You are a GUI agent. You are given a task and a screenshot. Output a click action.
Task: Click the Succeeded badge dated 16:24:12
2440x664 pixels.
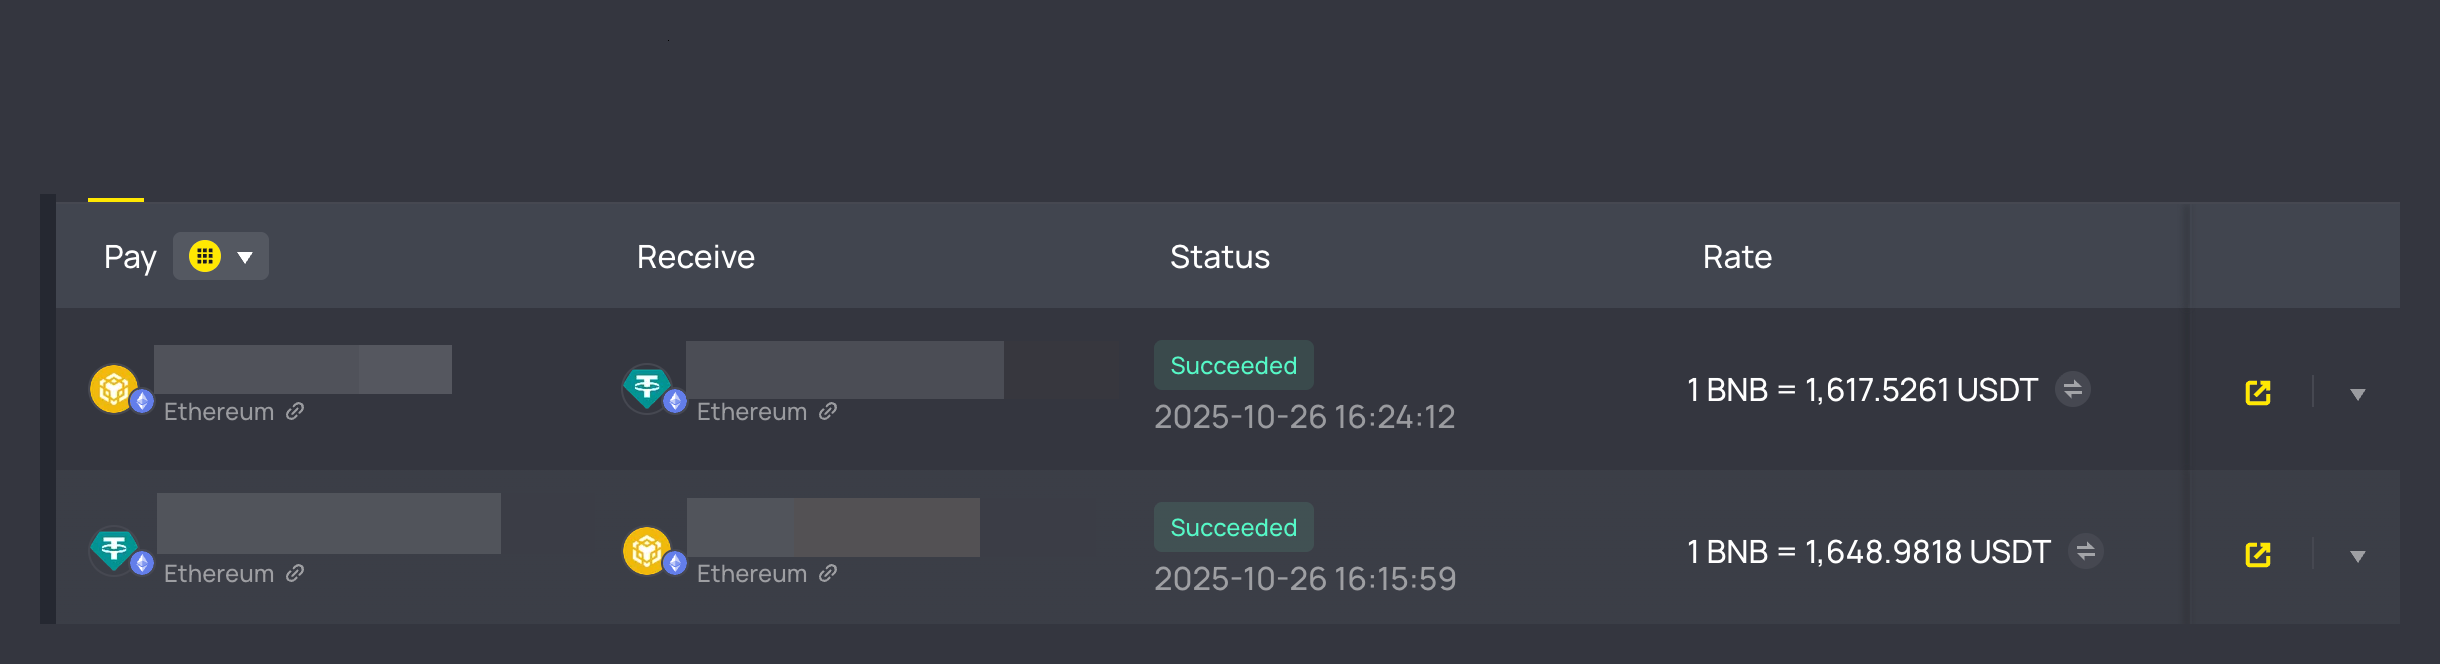(1233, 365)
